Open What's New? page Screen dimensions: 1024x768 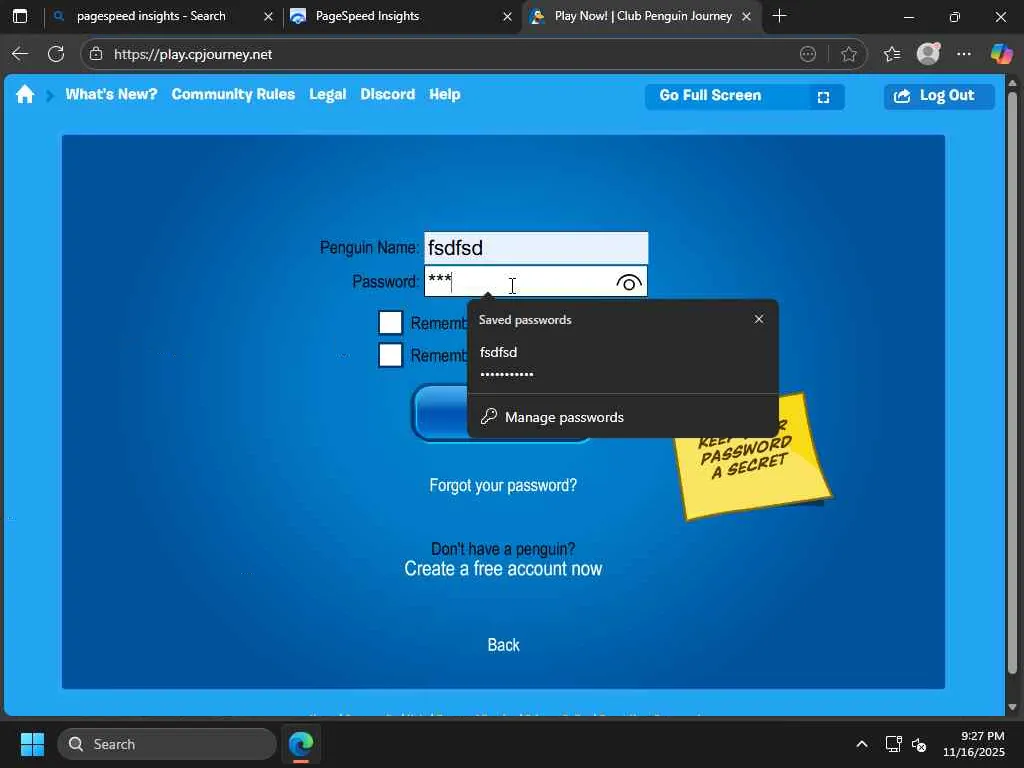coord(111,95)
